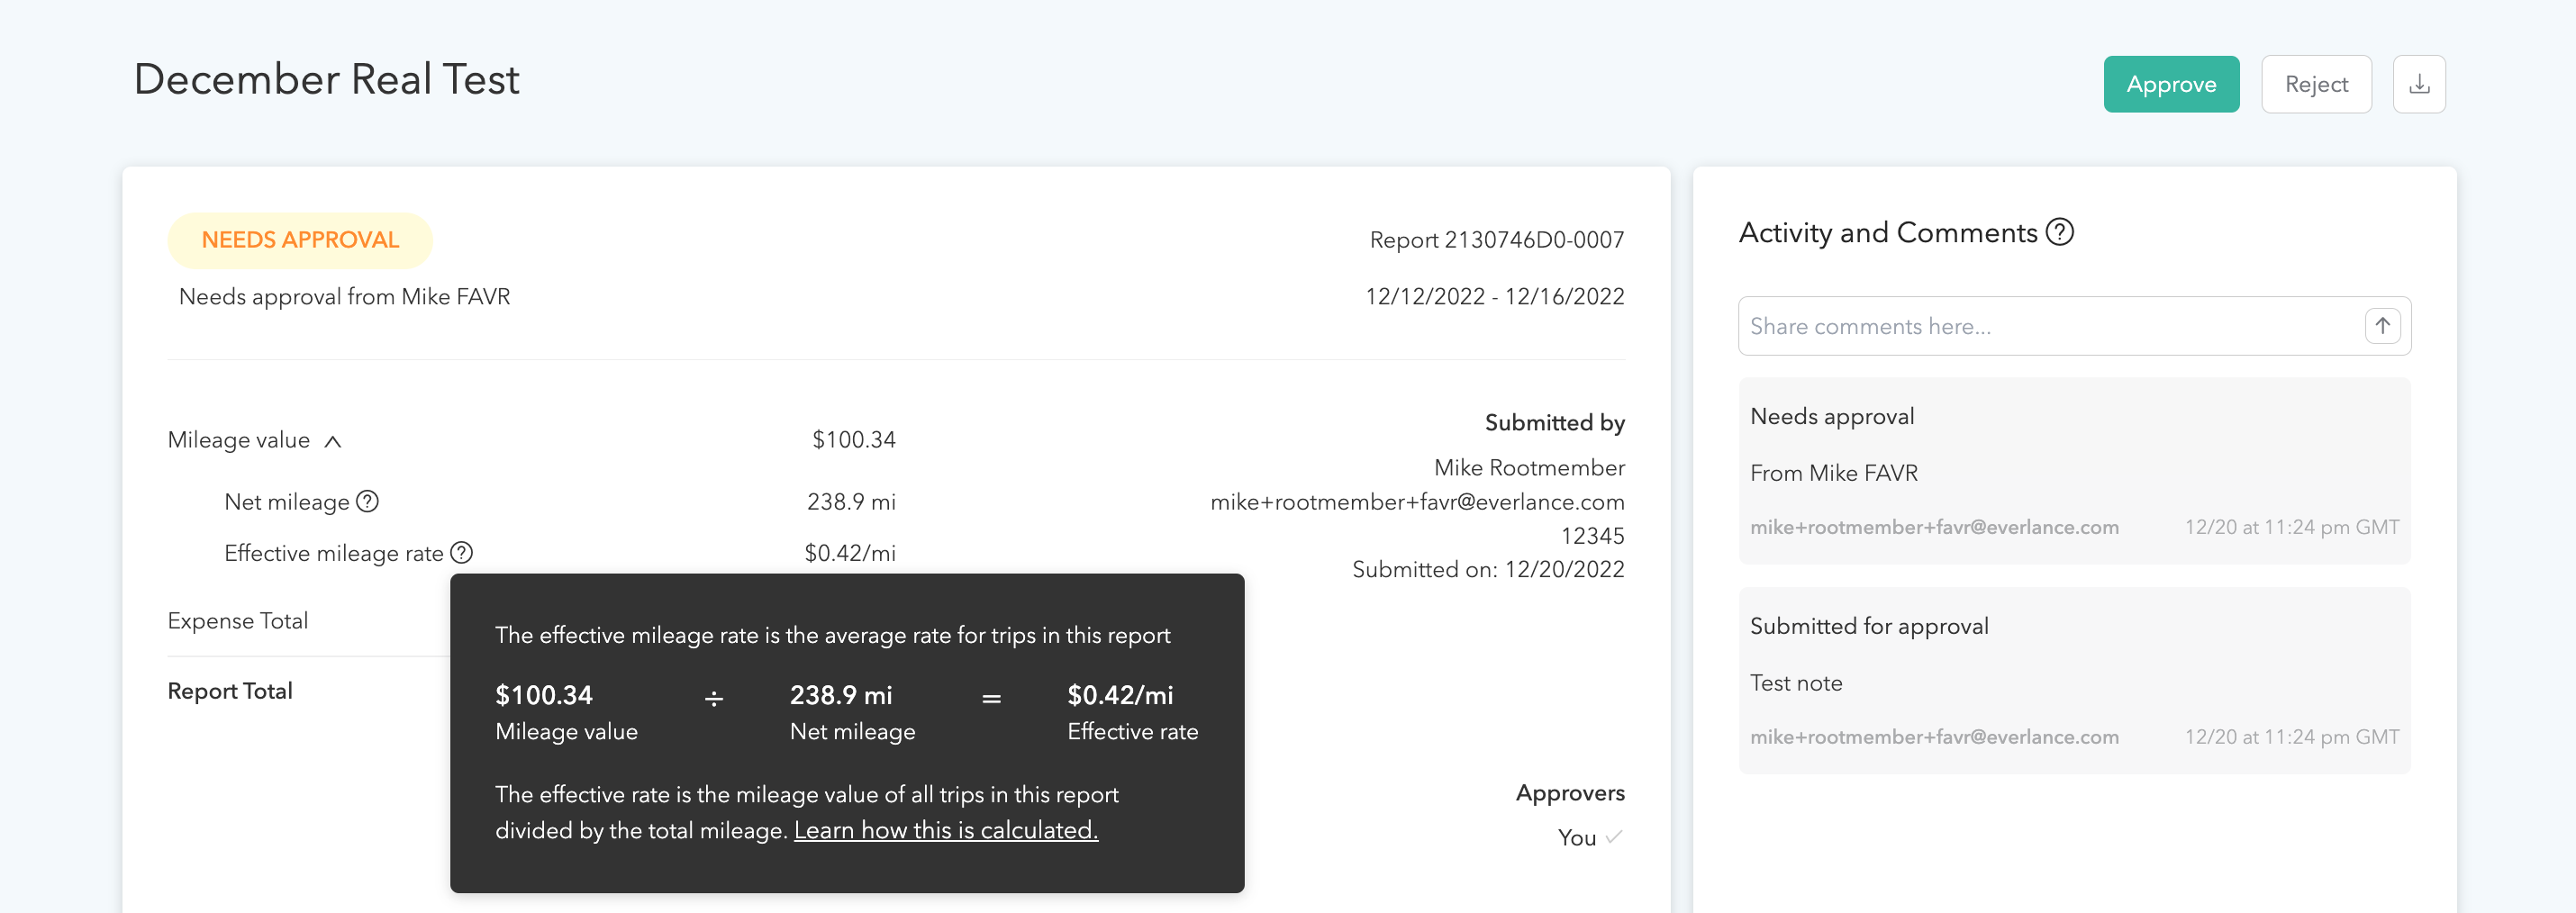Click the Effective mileage rate question mark icon
The image size is (2576, 913).
(461, 552)
